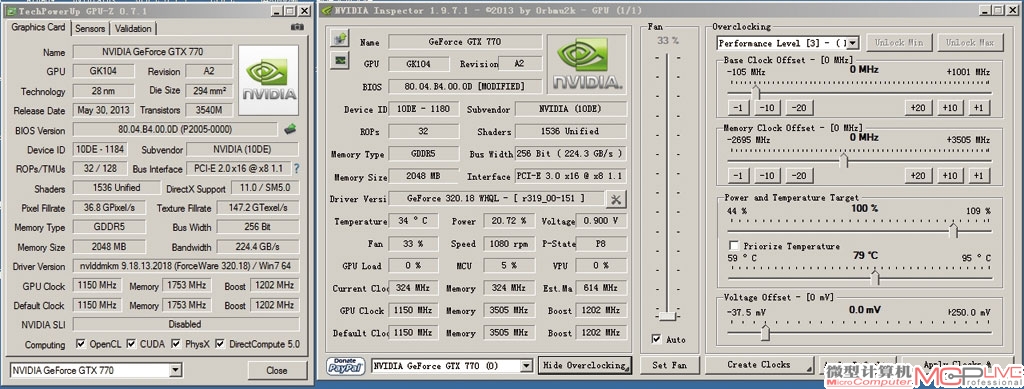Screen dimensions: 1024x389
Task: Click the GPU-Z Close button
Action: click(277, 370)
